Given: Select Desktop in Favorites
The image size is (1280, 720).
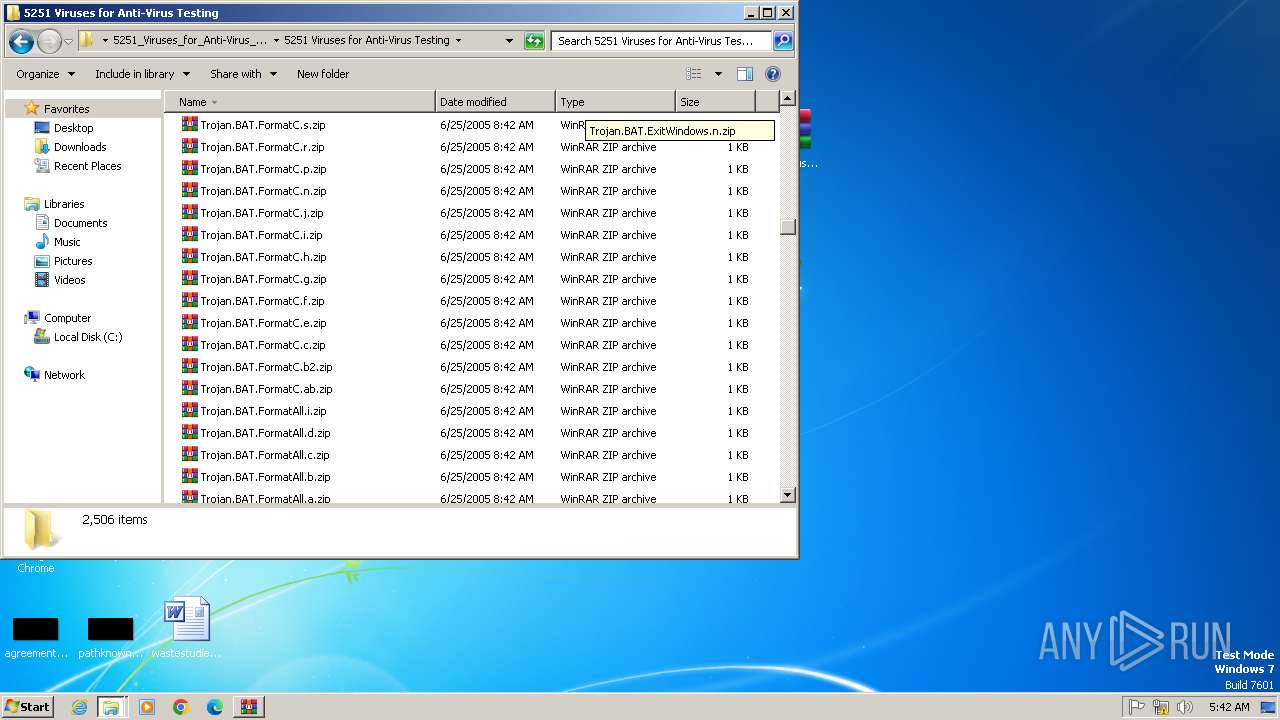Looking at the screenshot, I should click(x=73, y=128).
